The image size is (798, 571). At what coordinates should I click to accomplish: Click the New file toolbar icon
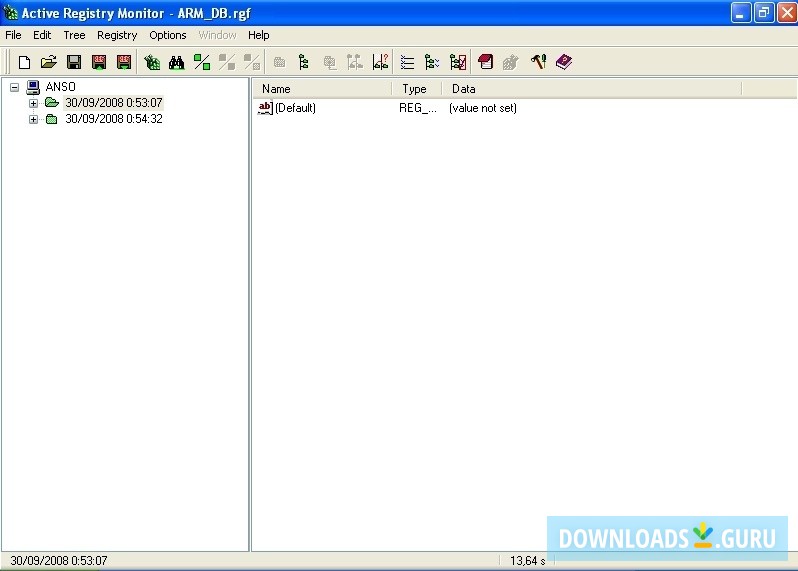24,63
